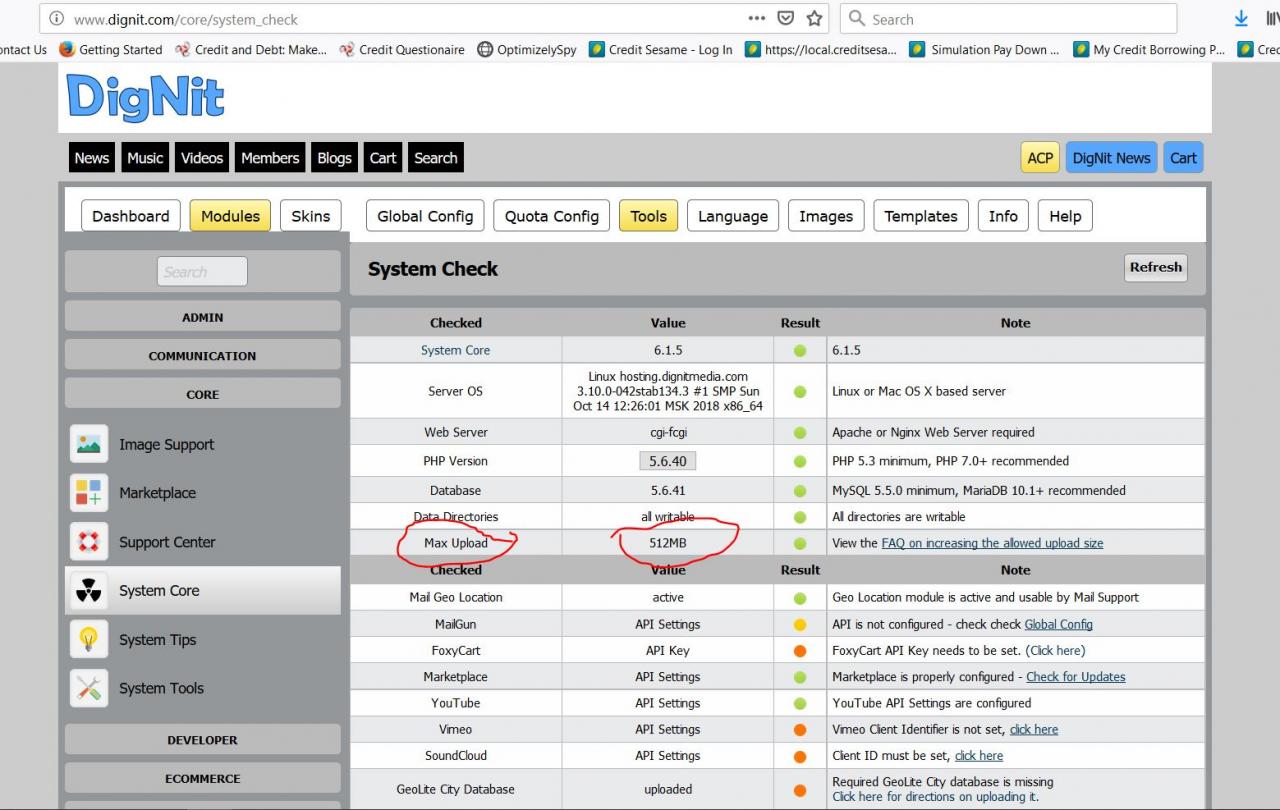Click the System Core radiation icon

[89, 591]
